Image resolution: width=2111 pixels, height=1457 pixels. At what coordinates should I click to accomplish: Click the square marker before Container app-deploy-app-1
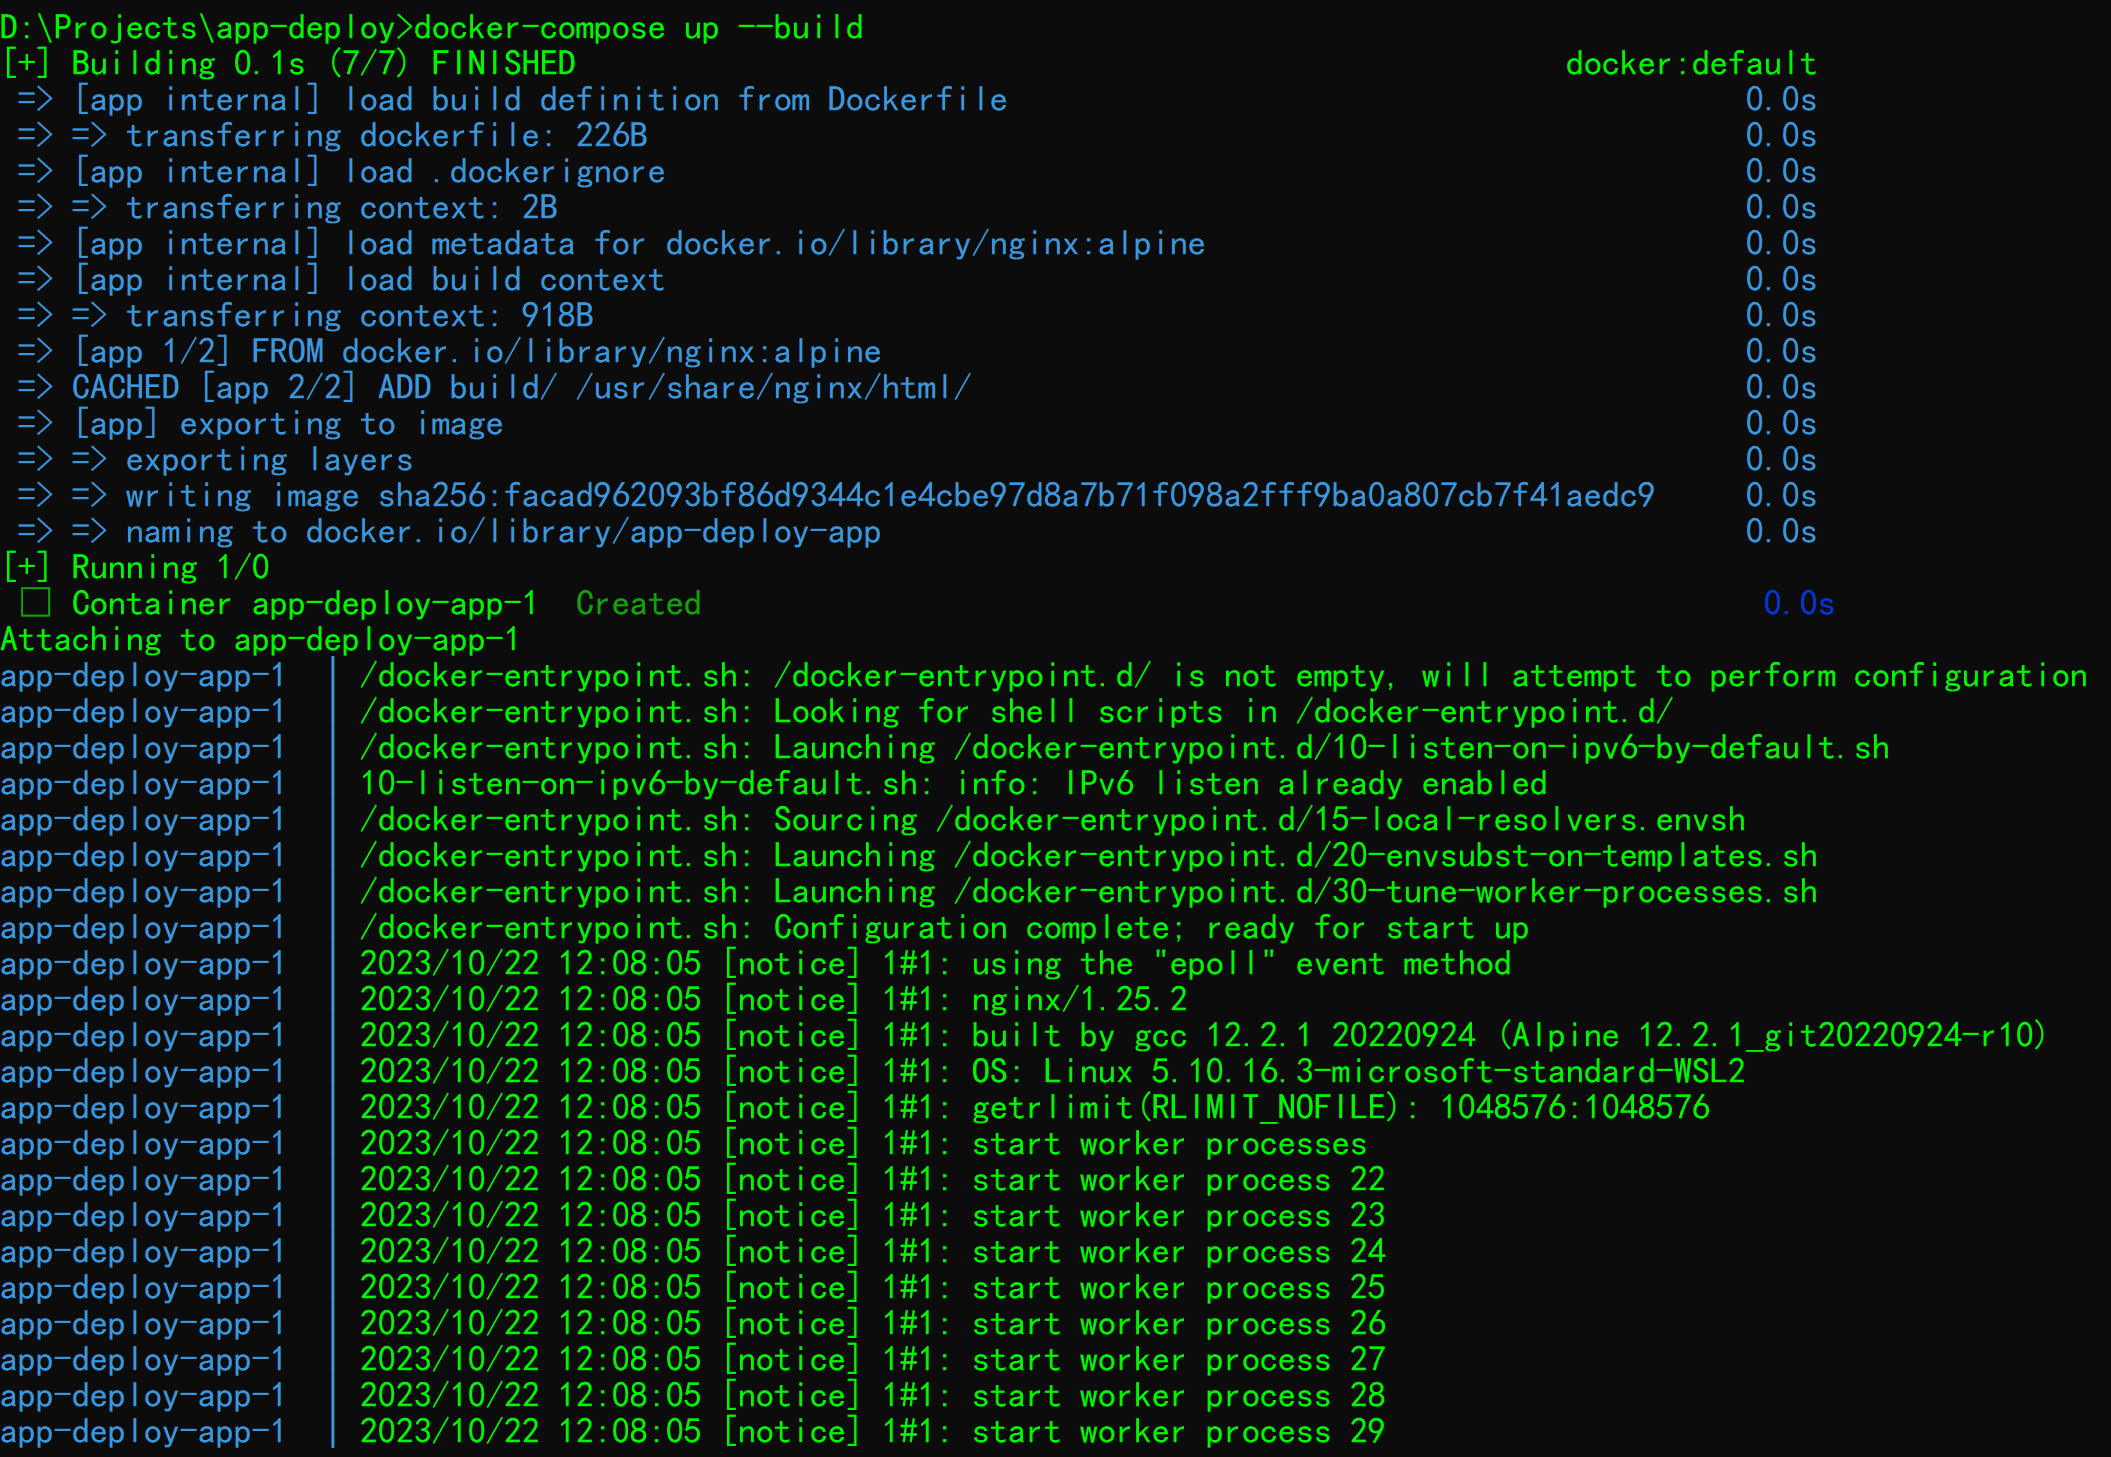pos(36,603)
